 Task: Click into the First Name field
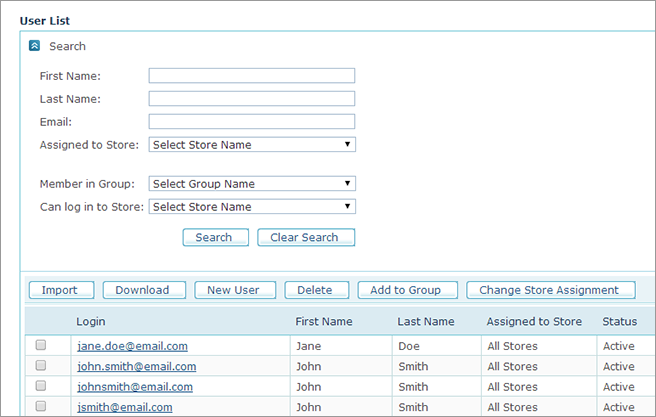pyautogui.click(x=252, y=76)
